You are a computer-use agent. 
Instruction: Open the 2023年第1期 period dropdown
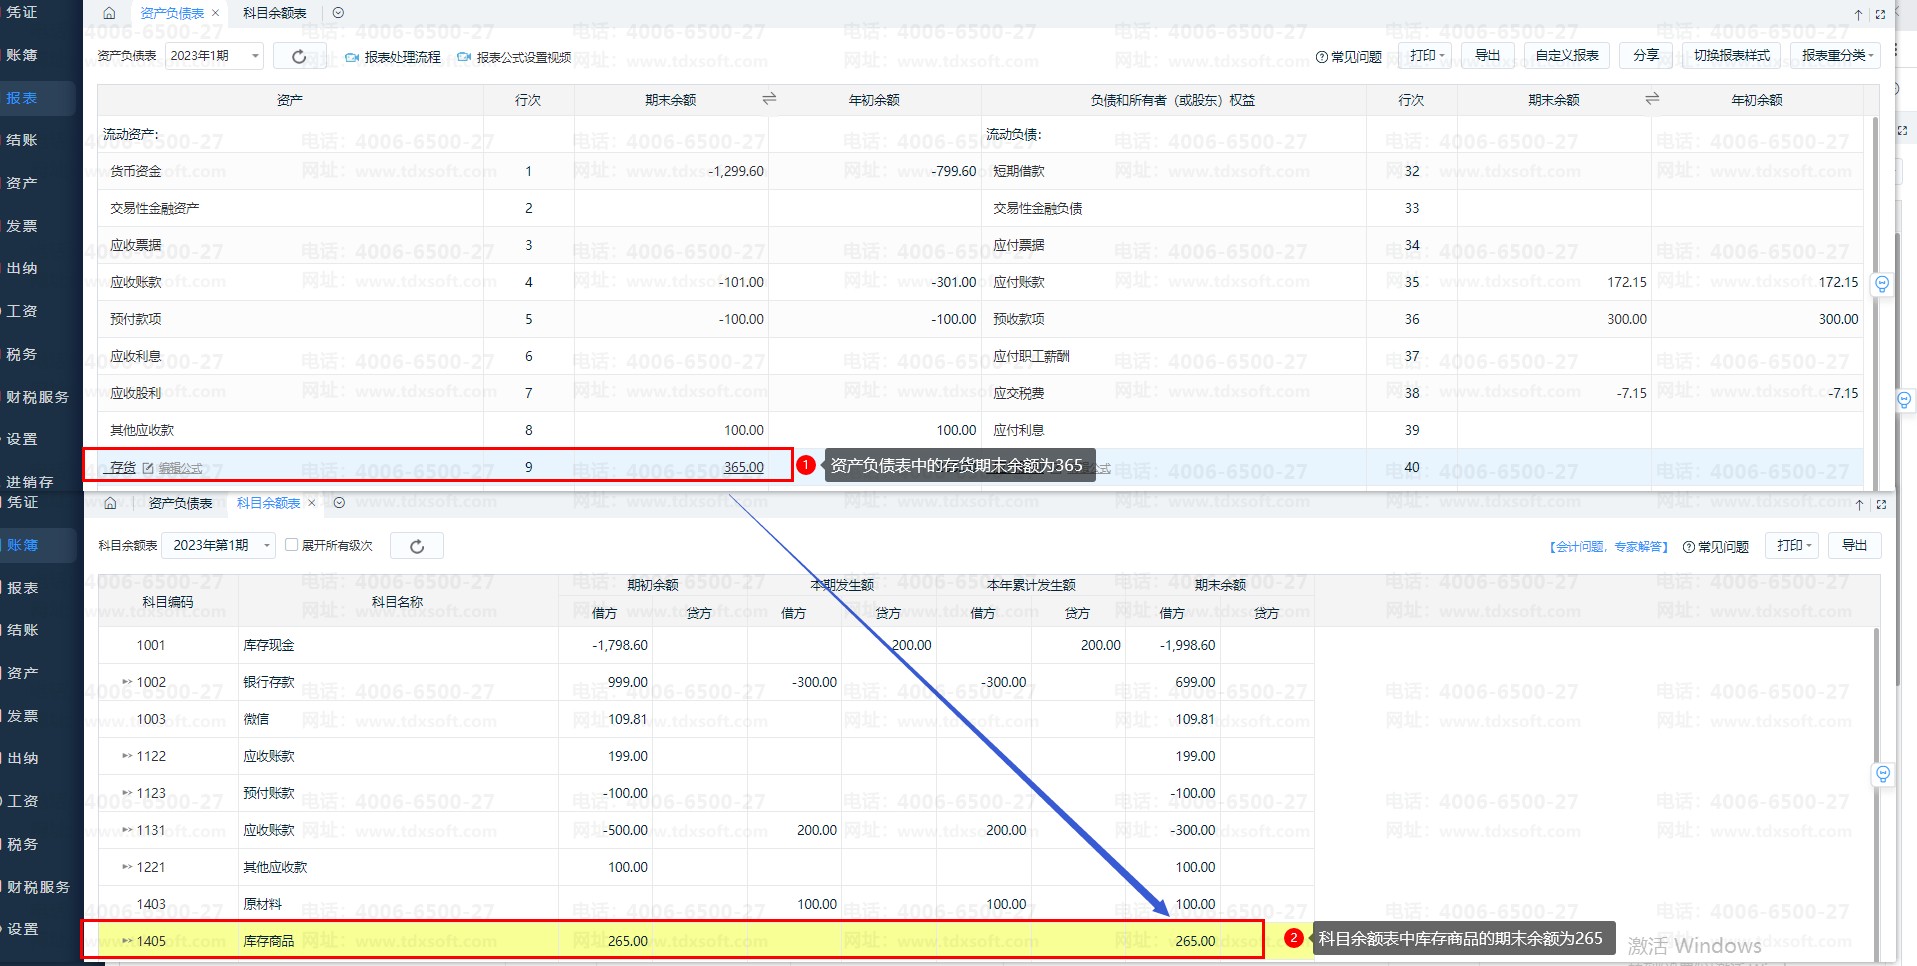[x=222, y=545]
